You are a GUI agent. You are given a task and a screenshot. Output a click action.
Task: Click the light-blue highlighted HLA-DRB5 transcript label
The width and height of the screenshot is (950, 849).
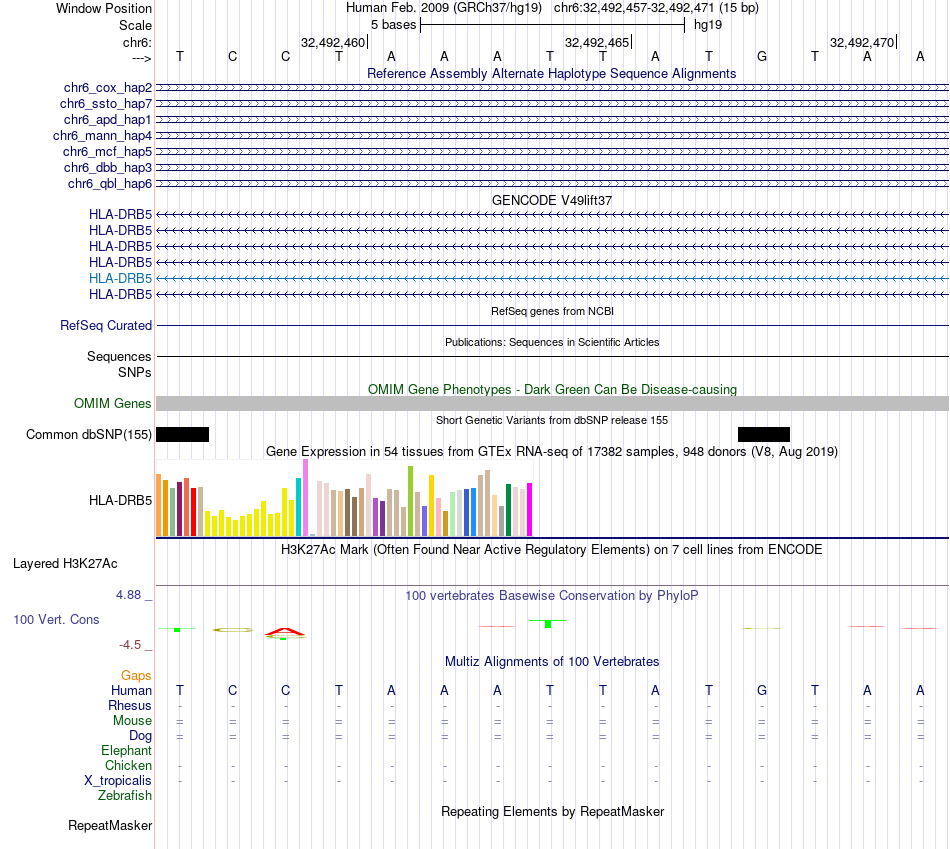pyautogui.click(x=121, y=278)
